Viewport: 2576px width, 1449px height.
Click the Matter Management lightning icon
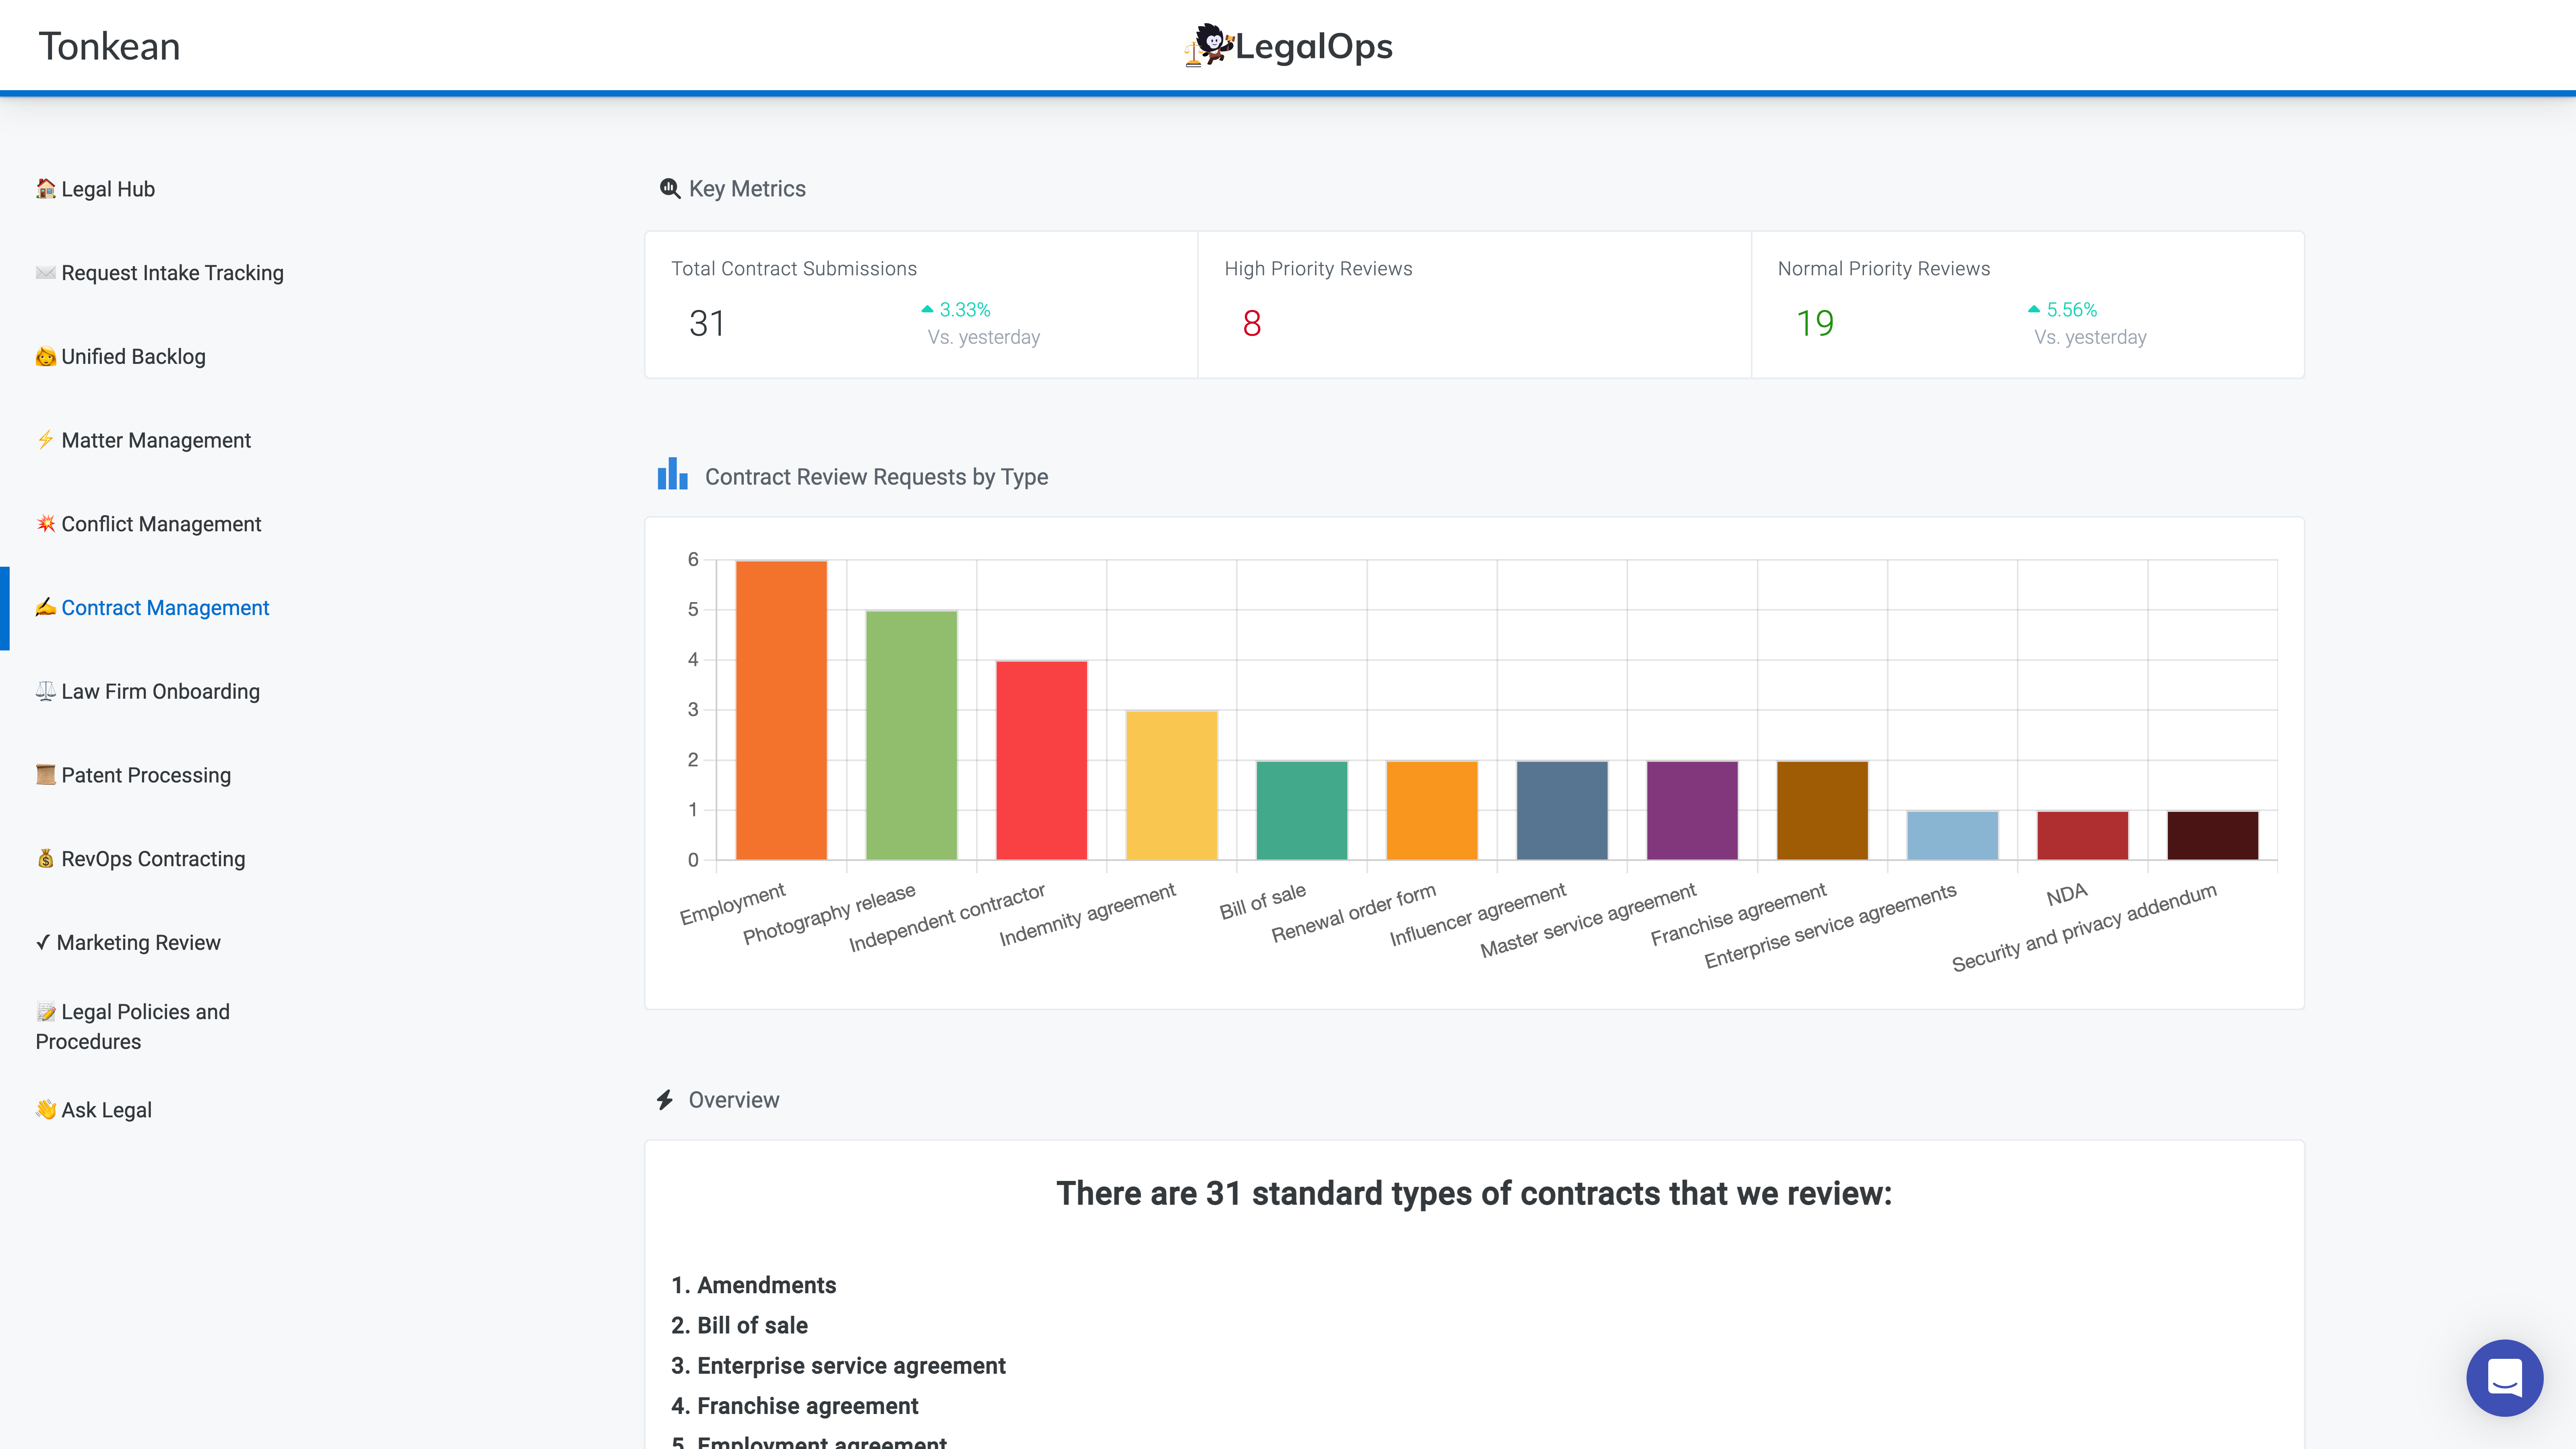coord(45,439)
